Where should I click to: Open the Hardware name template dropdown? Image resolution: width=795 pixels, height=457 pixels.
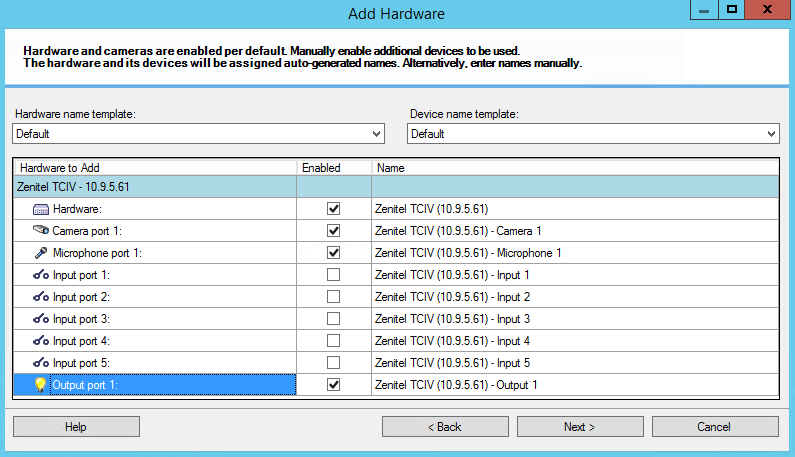pos(198,134)
